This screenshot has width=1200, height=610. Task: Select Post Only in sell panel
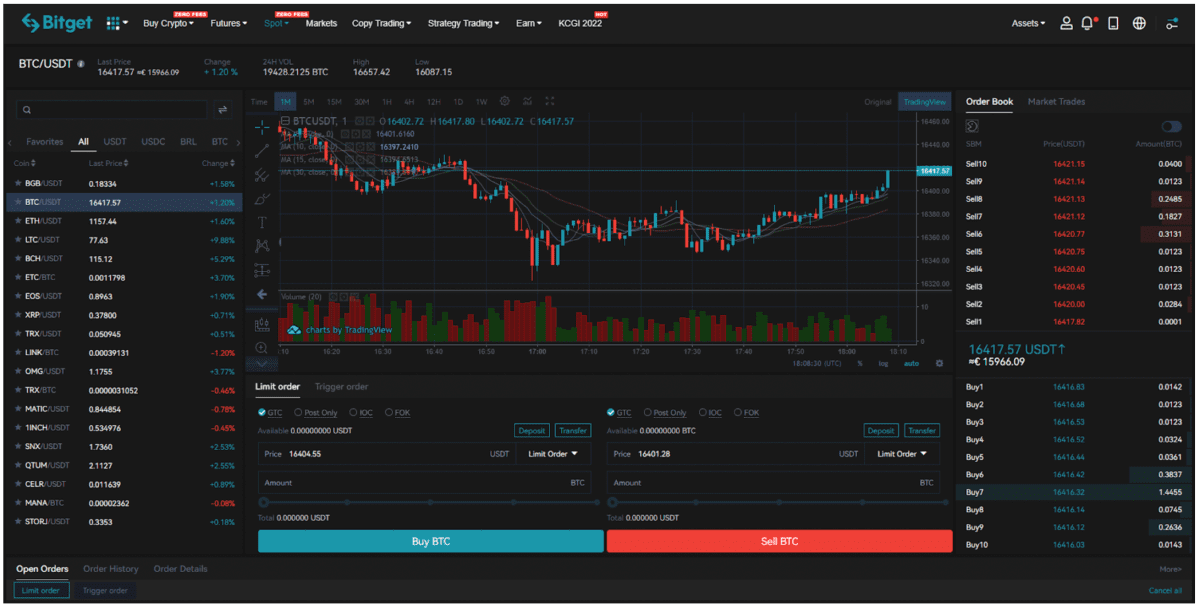[666, 413]
